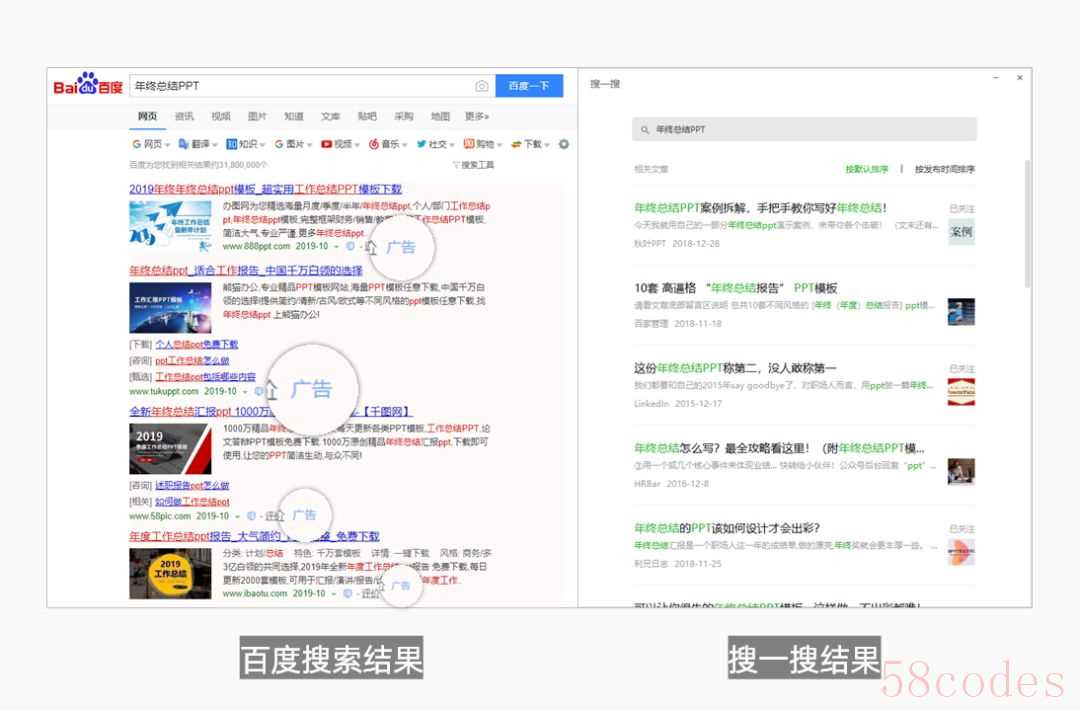Open the Google 图片 shortcut dropdown

point(293,144)
